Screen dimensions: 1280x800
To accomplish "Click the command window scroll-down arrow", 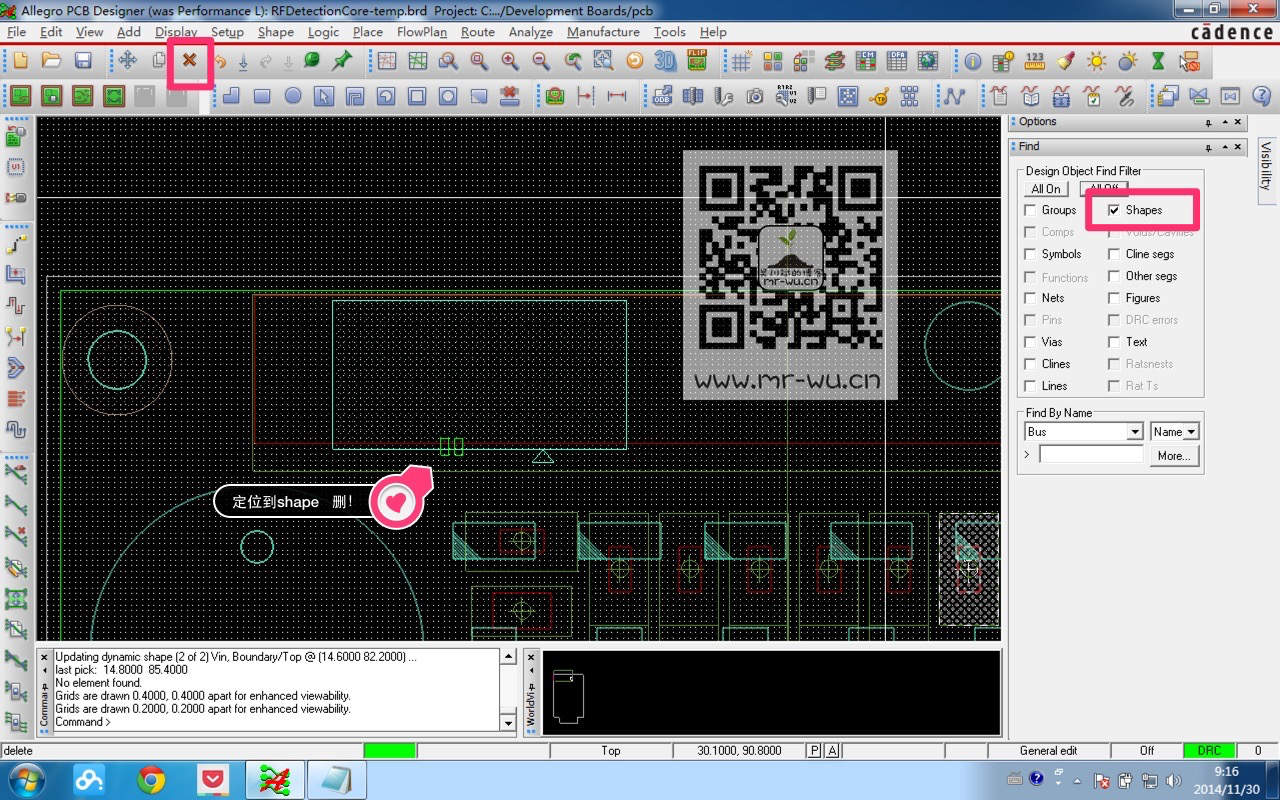I will pos(508,723).
